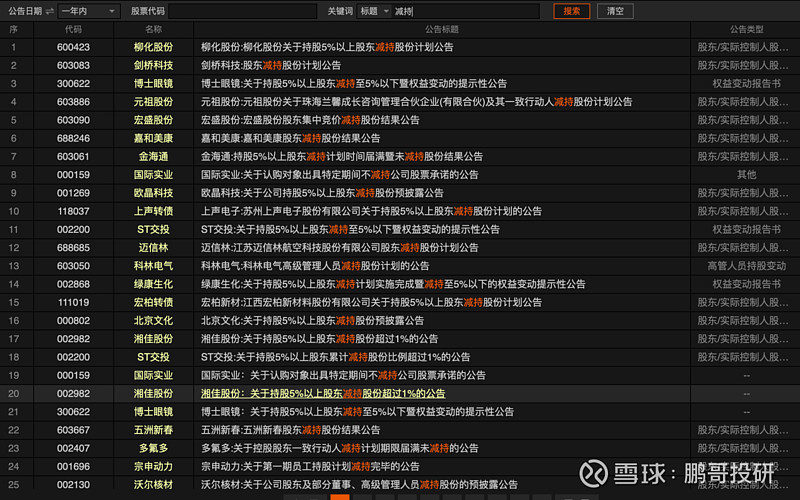Select stock code 001269
Viewport: 800px width, 500px height.
pos(73,193)
